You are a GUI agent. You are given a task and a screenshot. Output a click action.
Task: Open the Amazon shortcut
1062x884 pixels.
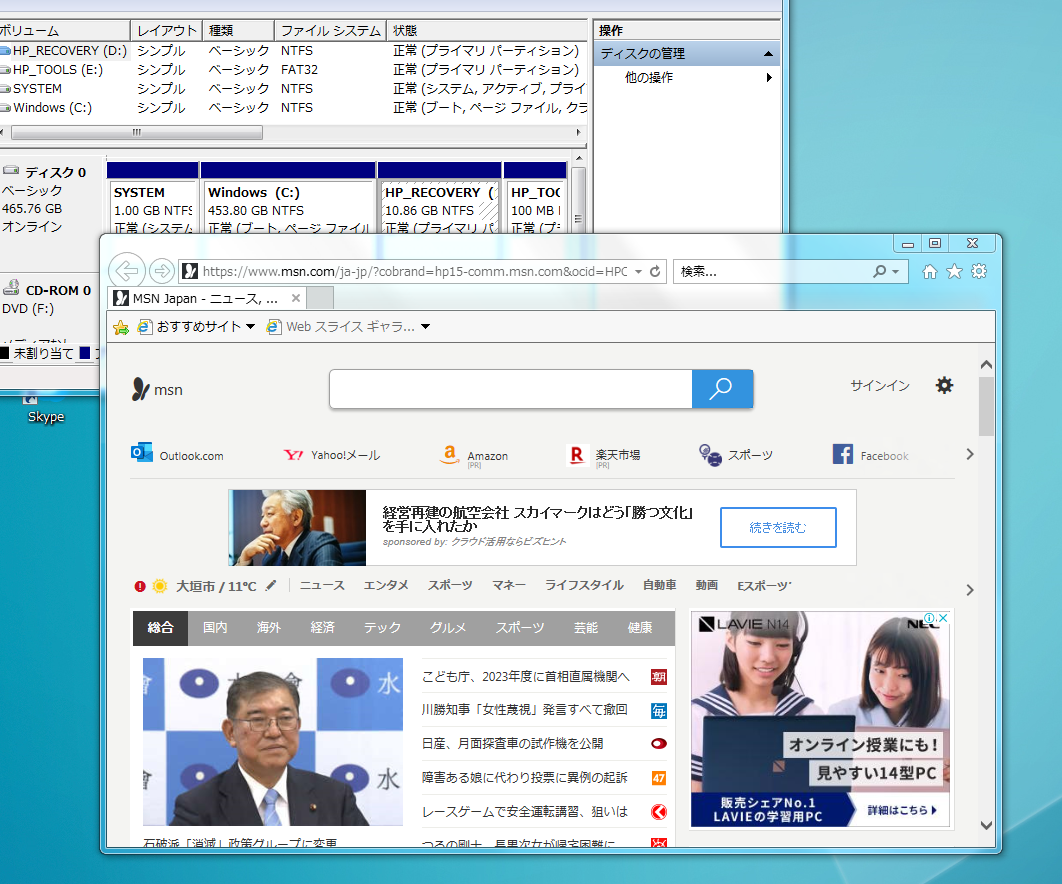pyautogui.click(x=473, y=455)
